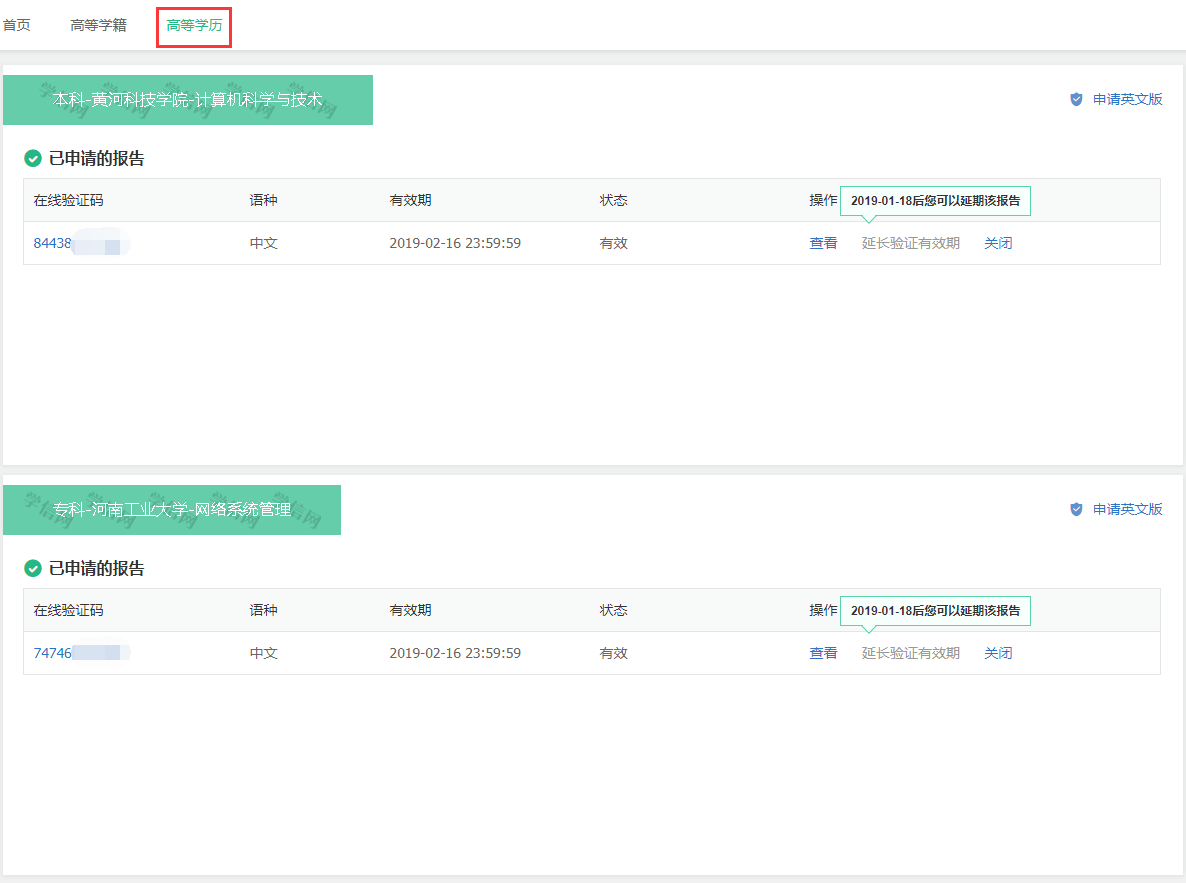Click 关闭 for the 84438 report

click(x=997, y=243)
